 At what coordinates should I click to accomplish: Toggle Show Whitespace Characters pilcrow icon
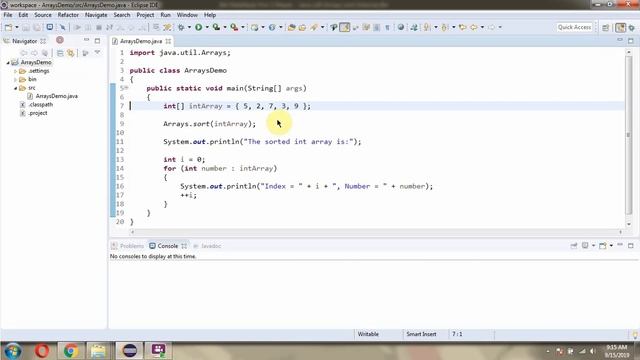(387, 27)
